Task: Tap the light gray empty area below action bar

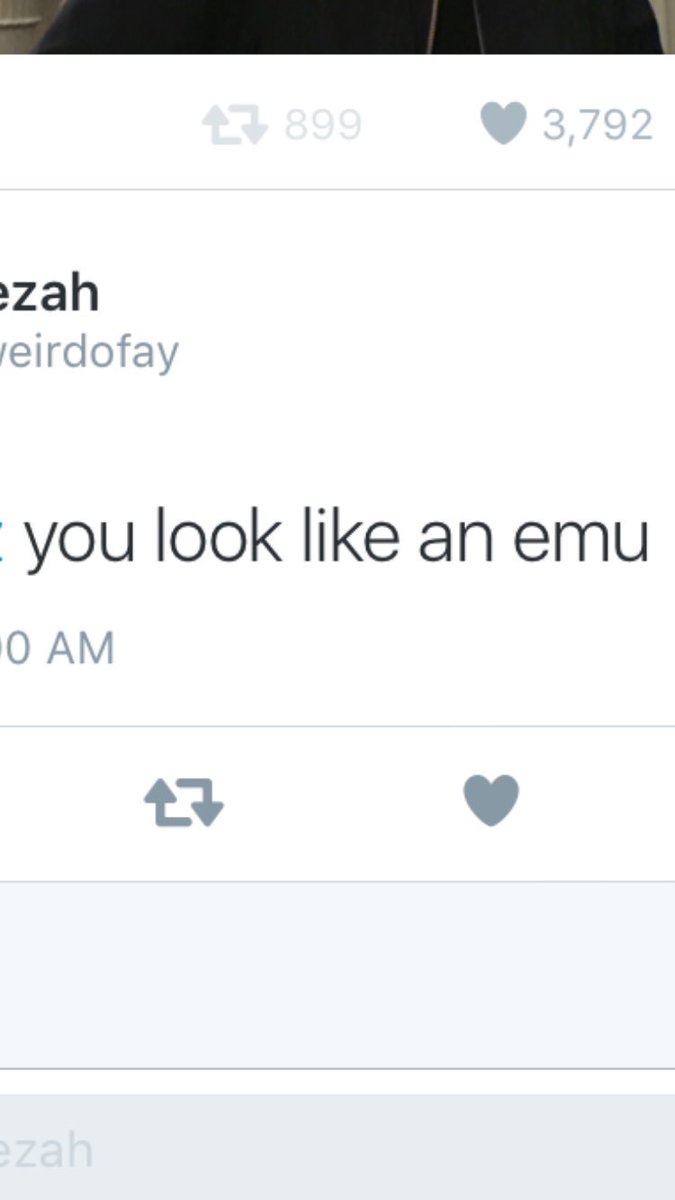Action: [337, 975]
